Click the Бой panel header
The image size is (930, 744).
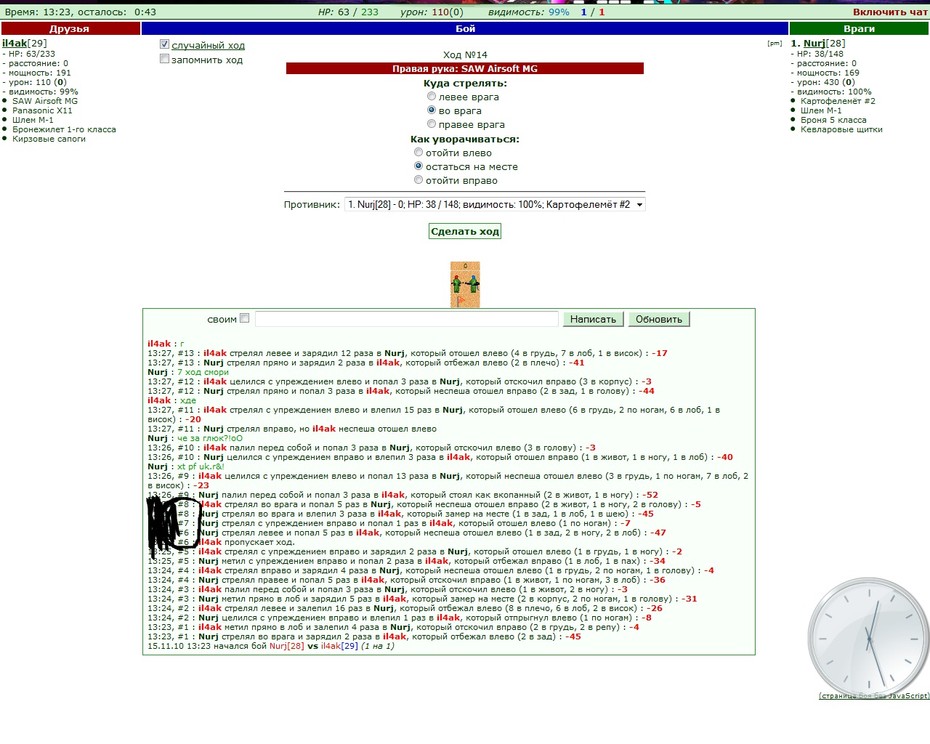pyautogui.click(x=465, y=28)
